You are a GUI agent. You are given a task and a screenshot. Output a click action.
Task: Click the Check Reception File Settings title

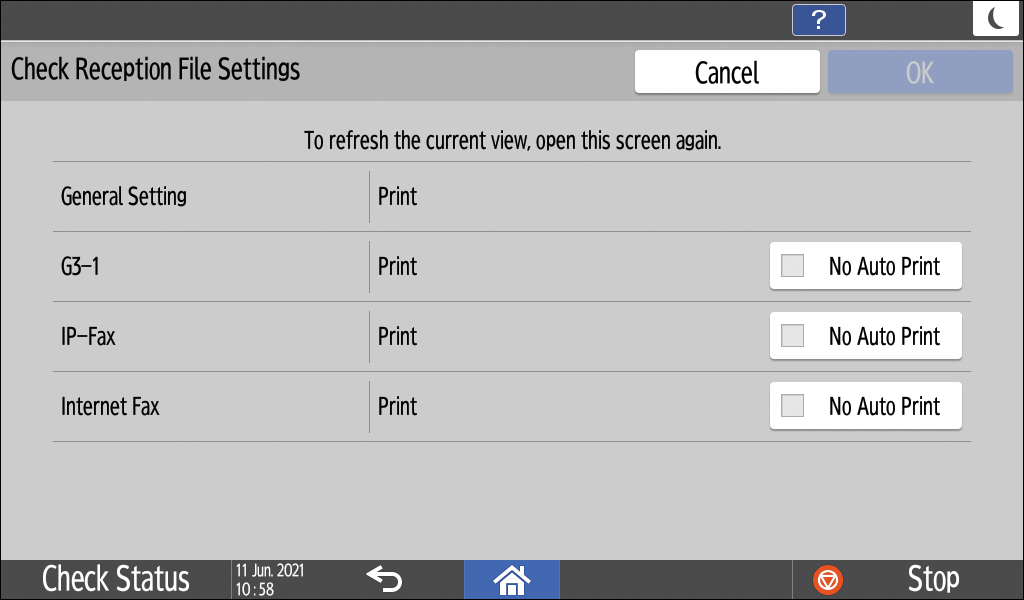pyautogui.click(x=155, y=70)
